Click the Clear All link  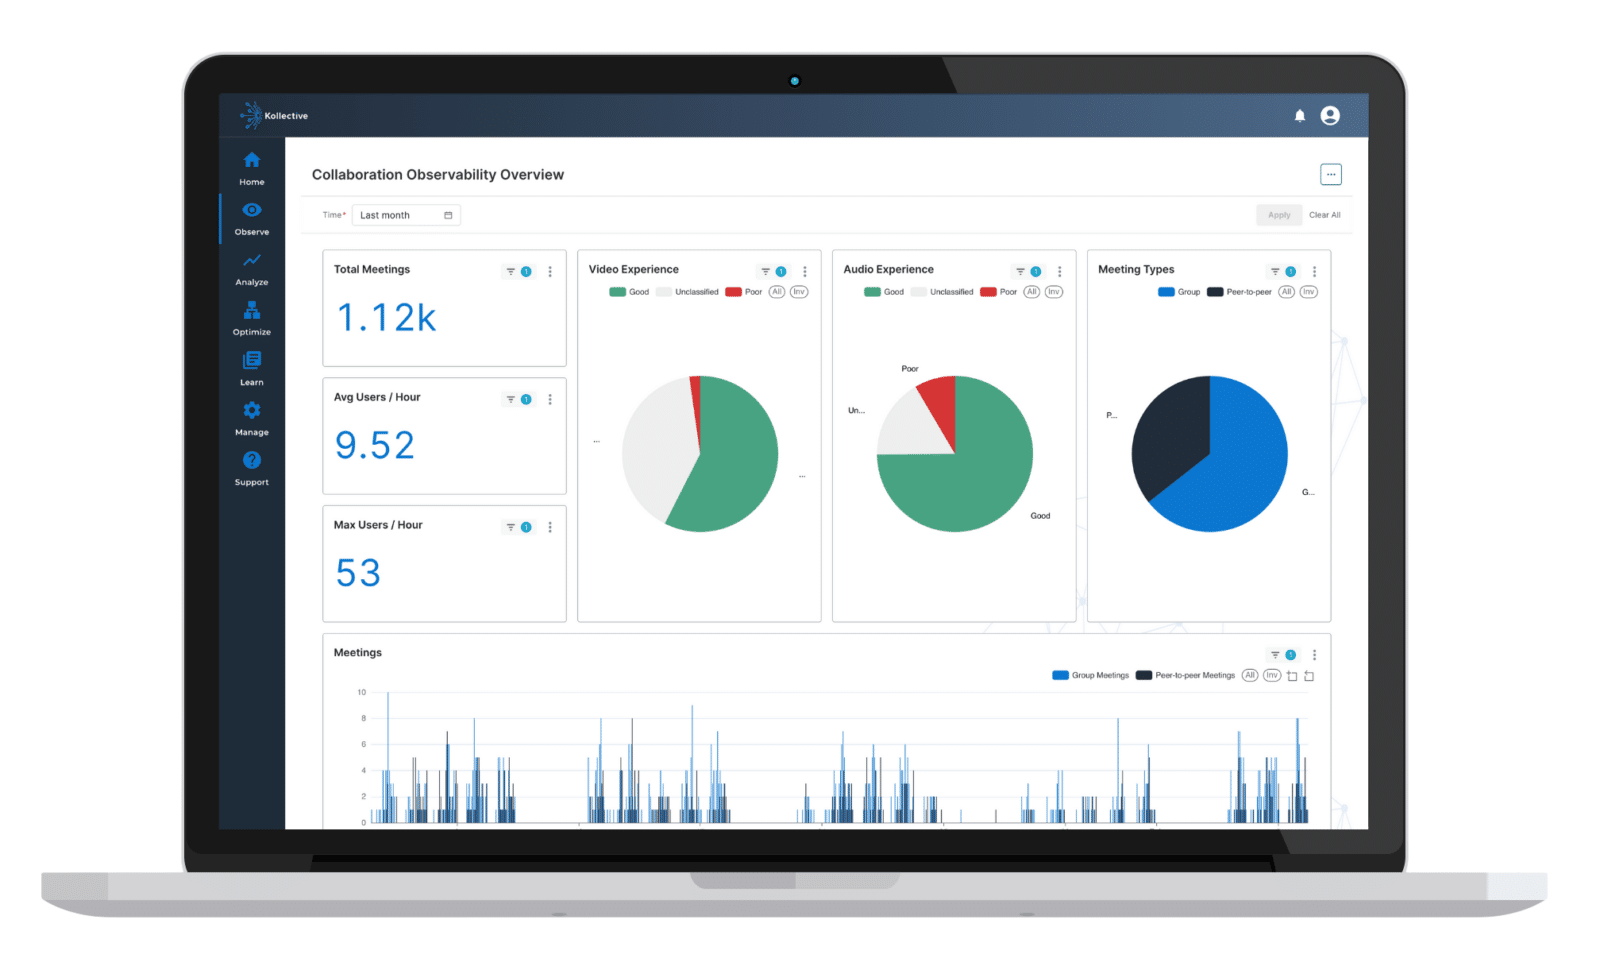(1325, 215)
